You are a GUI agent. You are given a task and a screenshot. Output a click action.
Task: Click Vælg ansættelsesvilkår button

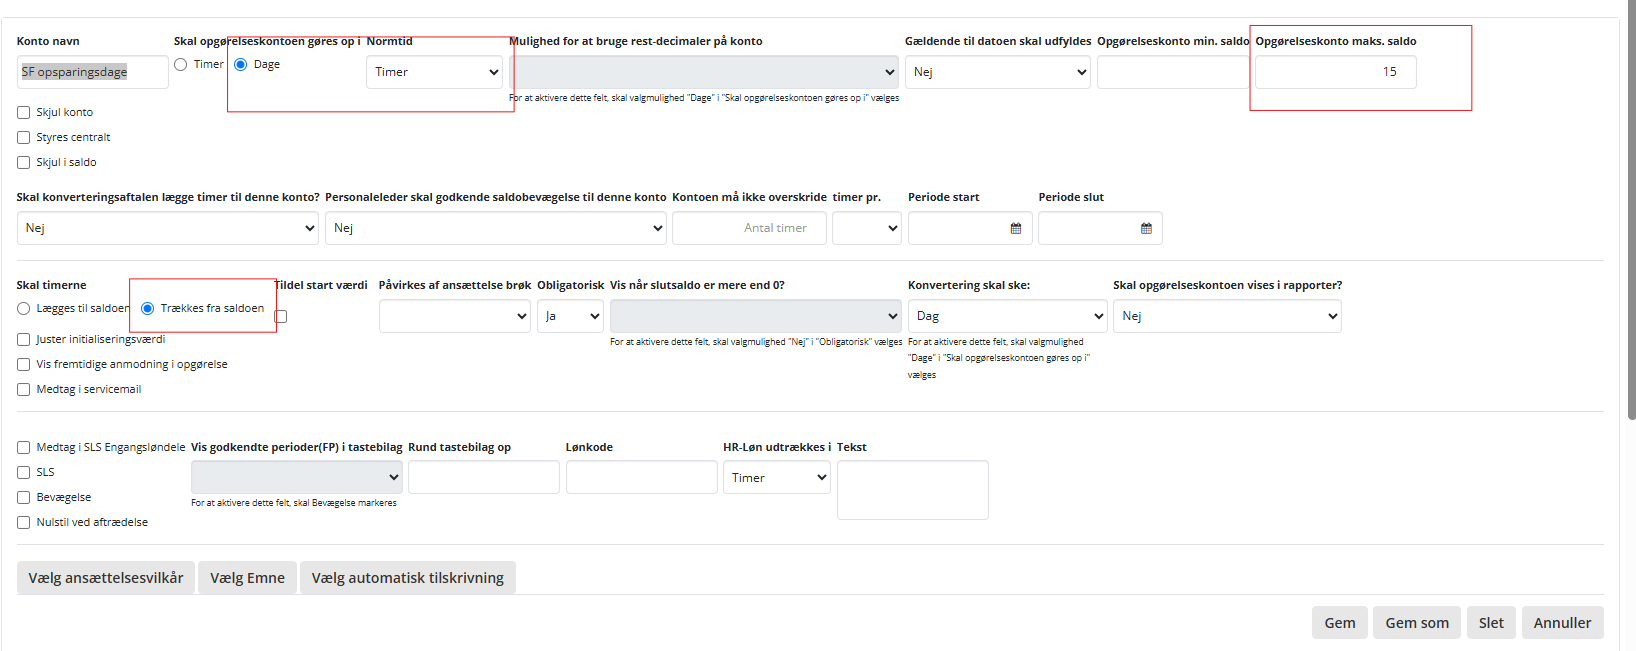tap(106, 578)
